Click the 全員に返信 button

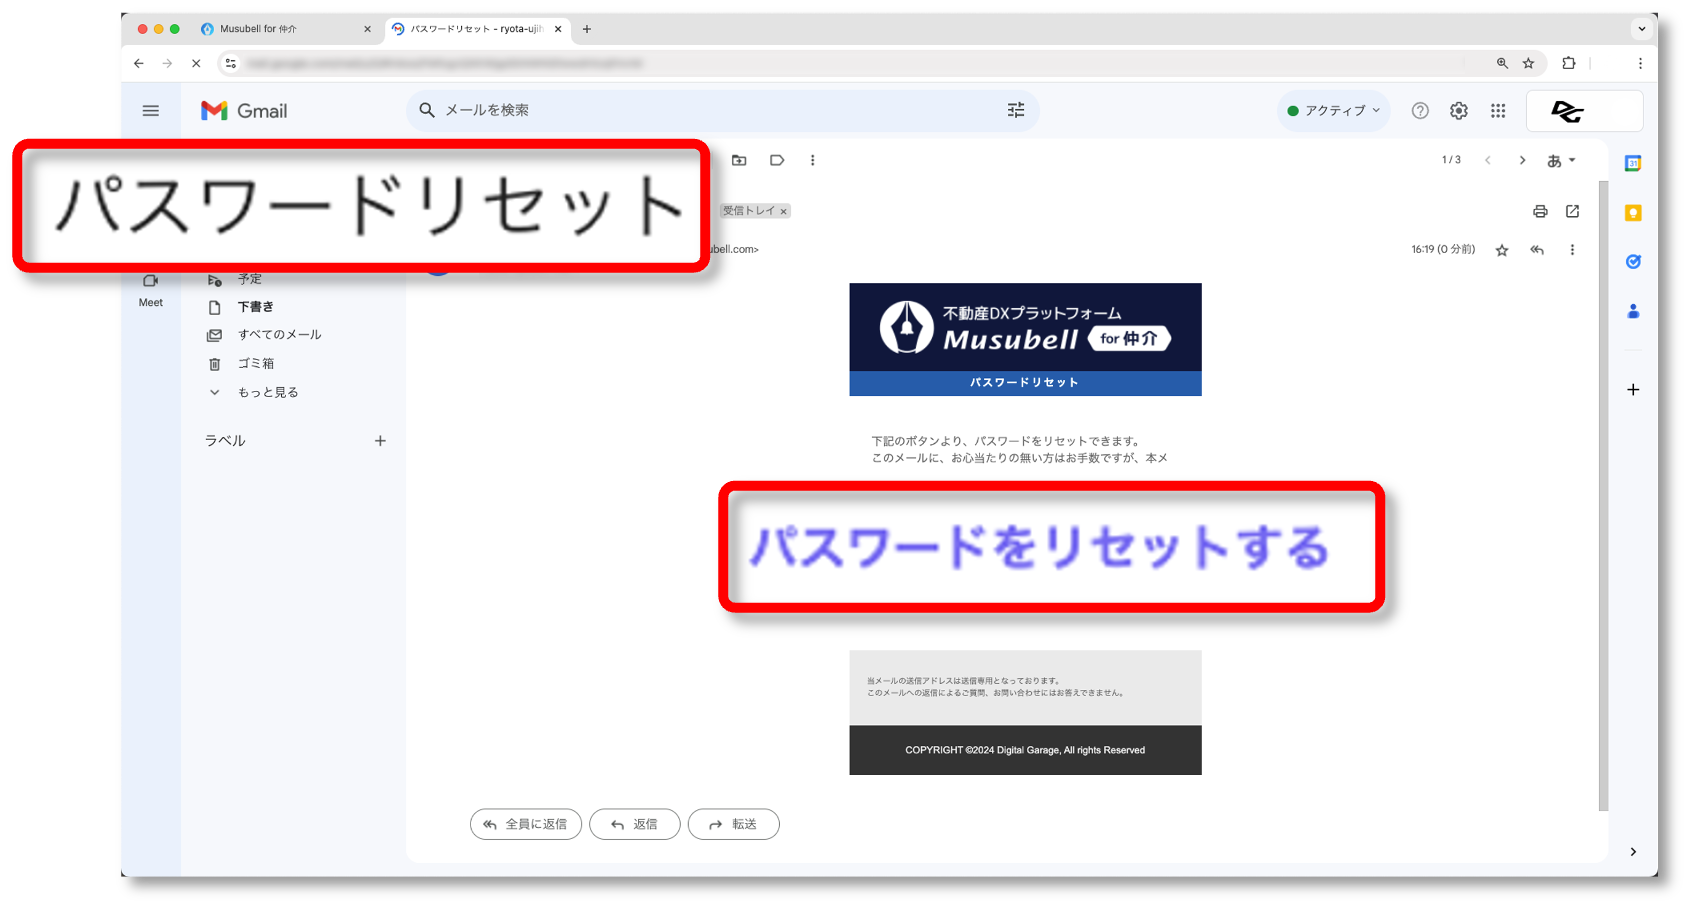coord(526,824)
